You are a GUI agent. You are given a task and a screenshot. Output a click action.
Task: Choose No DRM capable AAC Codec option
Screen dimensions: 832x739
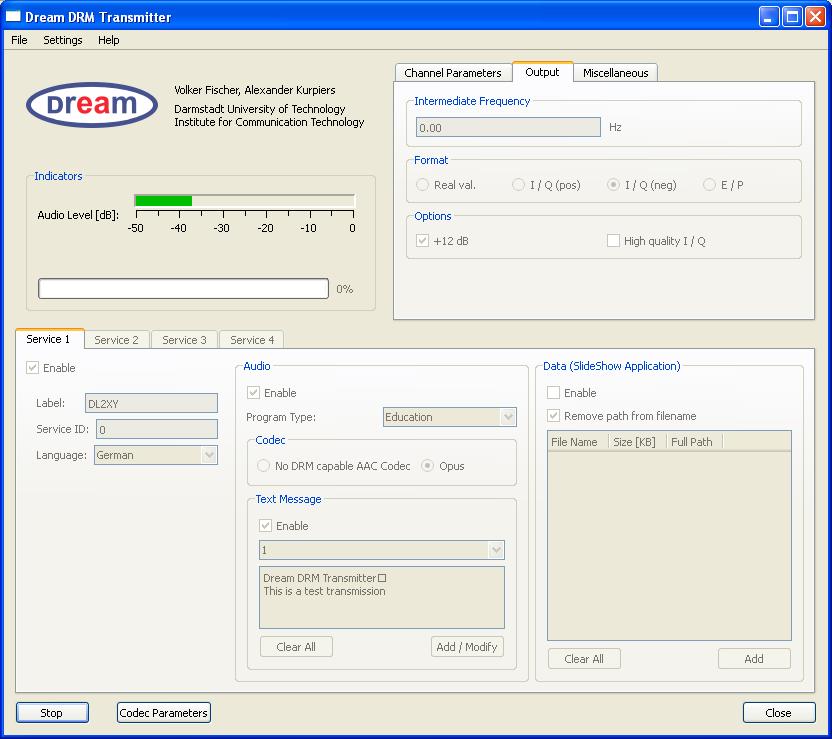[x=263, y=466]
